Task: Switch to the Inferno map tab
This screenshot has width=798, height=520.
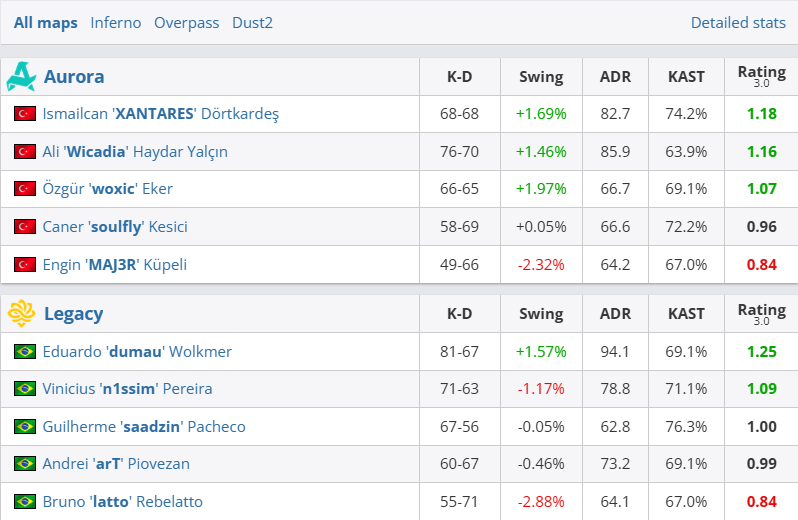Action: pyautogui.click(x=116, y=22)
